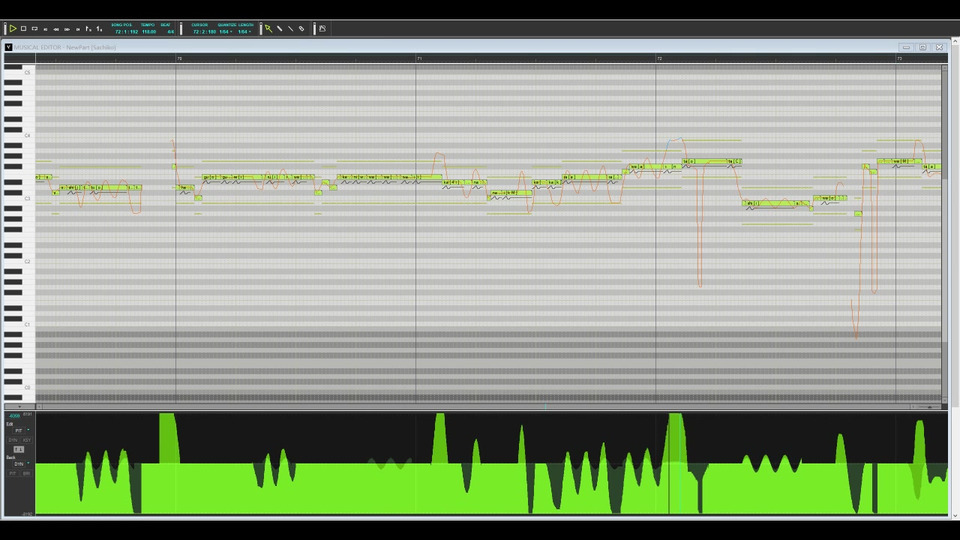The height and width of the screenshot is (540, 960).
Task: Click the piano roll horizontal scrollbar
Action: (474, 407)
